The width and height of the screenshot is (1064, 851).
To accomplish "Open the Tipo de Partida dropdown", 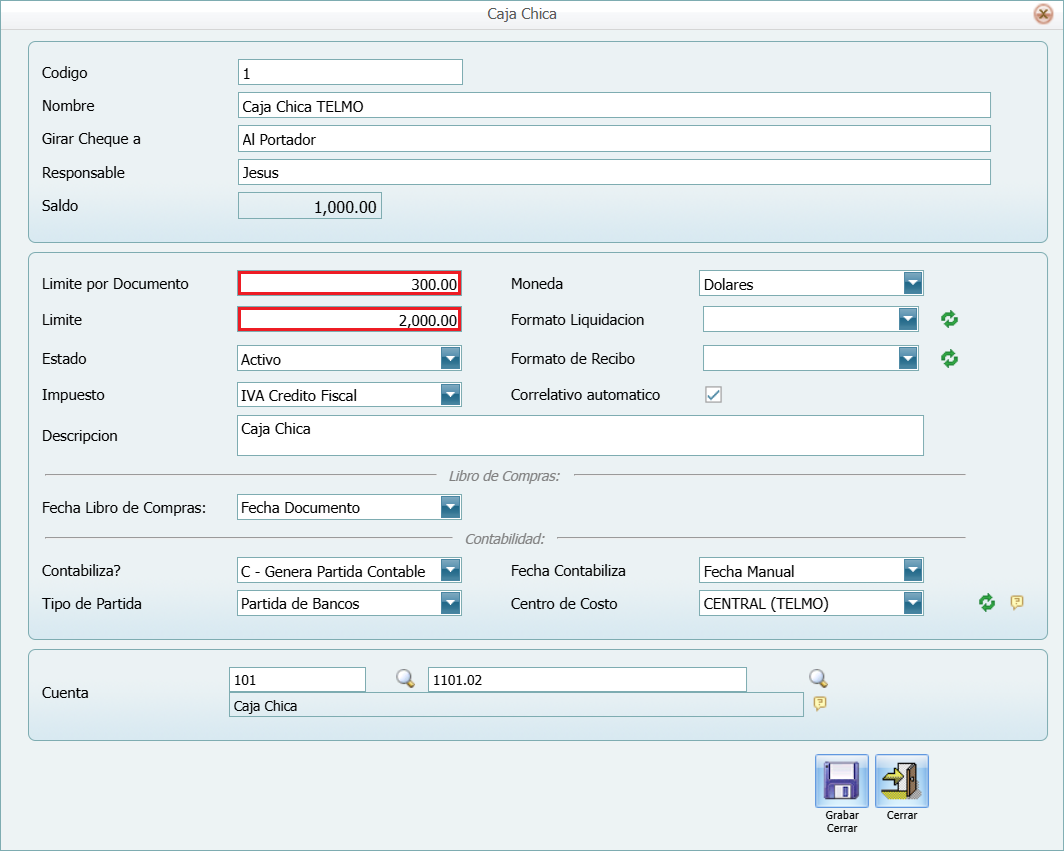I will point(450,603).
